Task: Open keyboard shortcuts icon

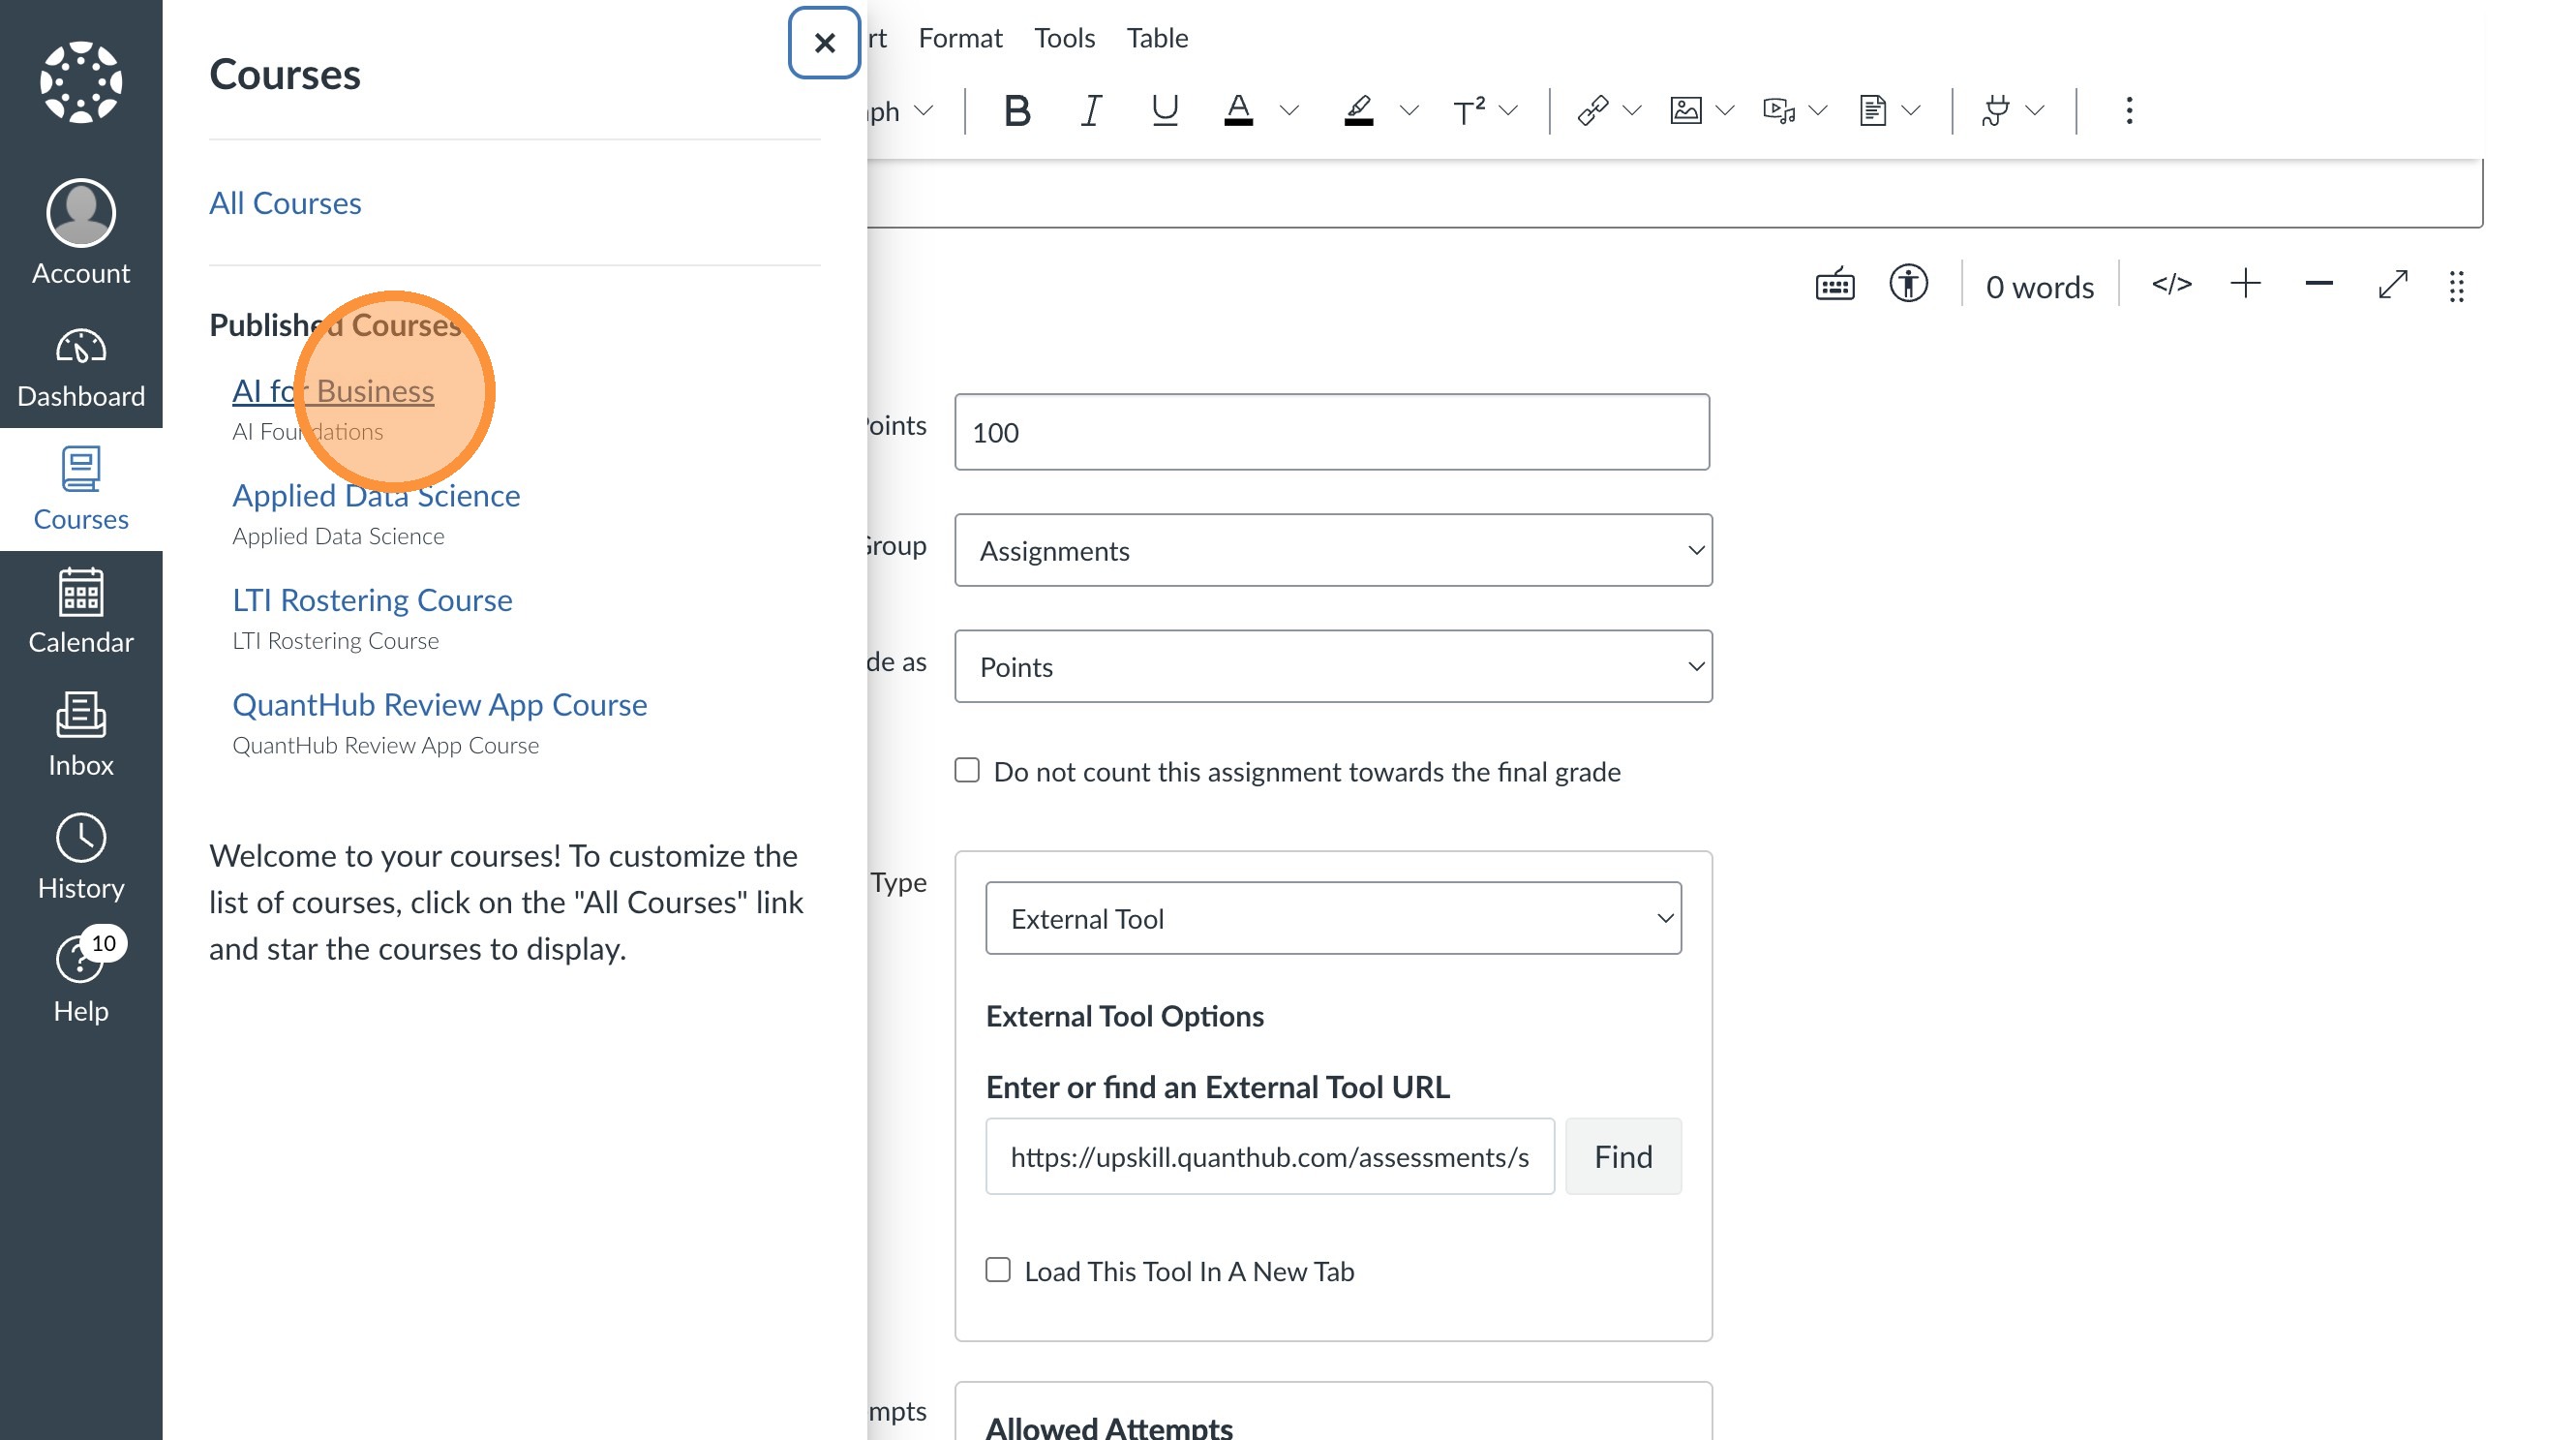Action: (x=1834, y=285)
